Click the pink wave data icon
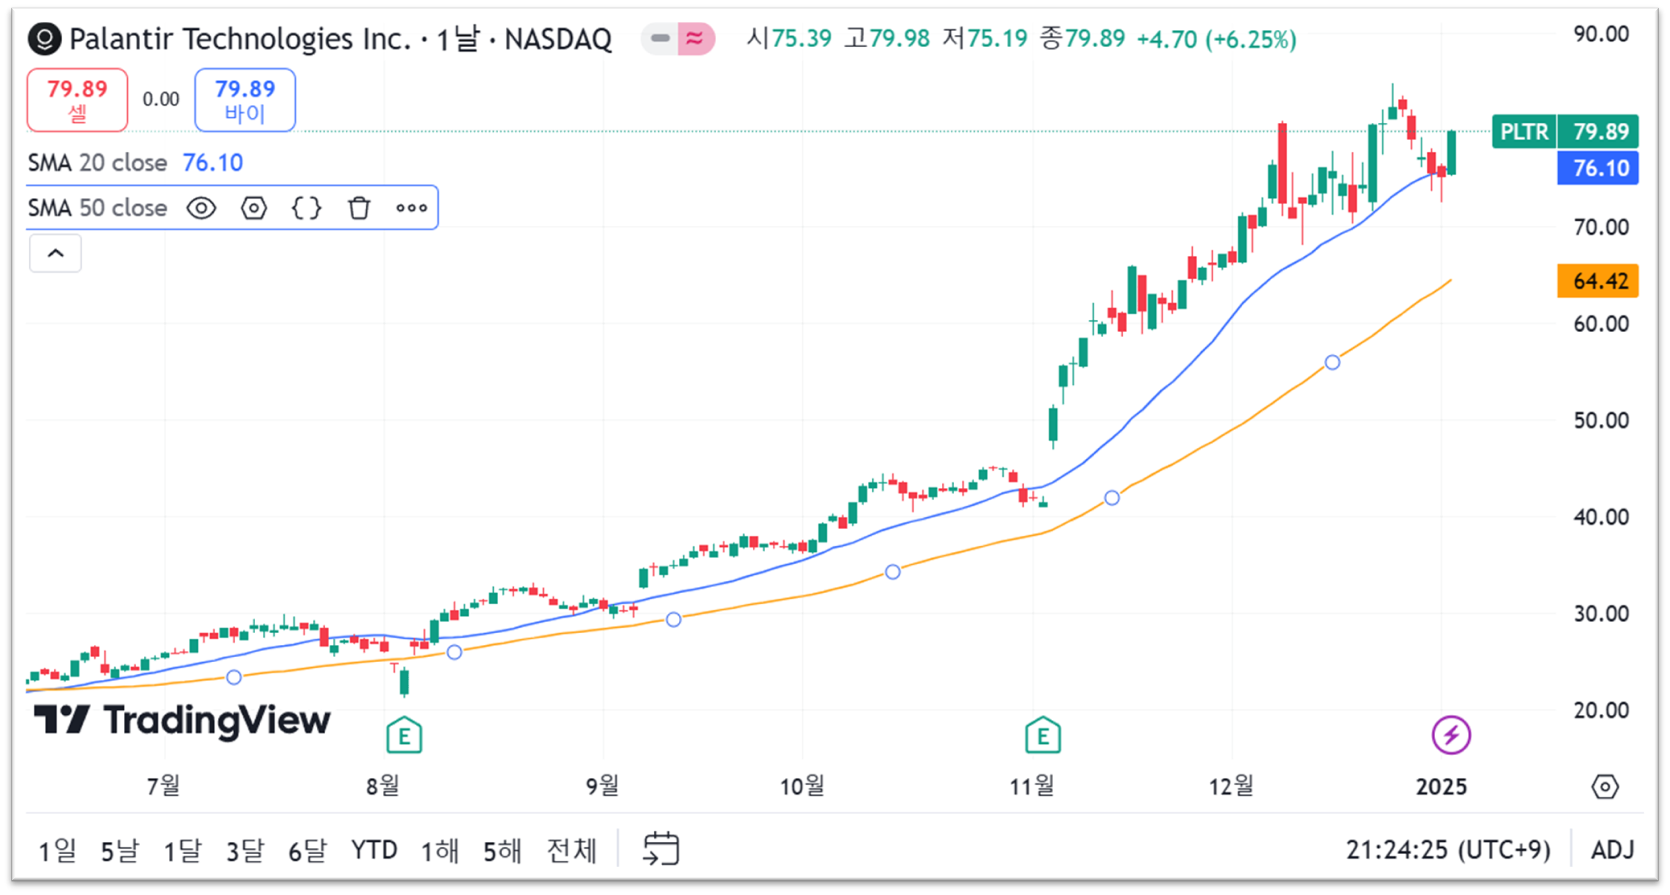 [x=694, y=39]
